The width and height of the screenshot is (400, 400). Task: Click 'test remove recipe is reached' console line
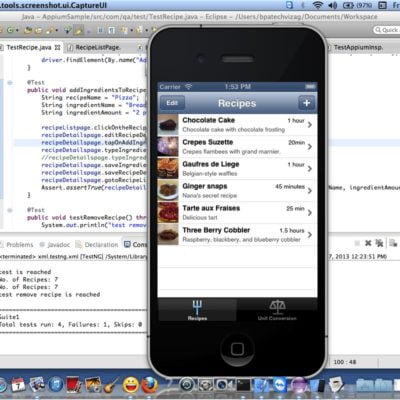pos(50,295)
